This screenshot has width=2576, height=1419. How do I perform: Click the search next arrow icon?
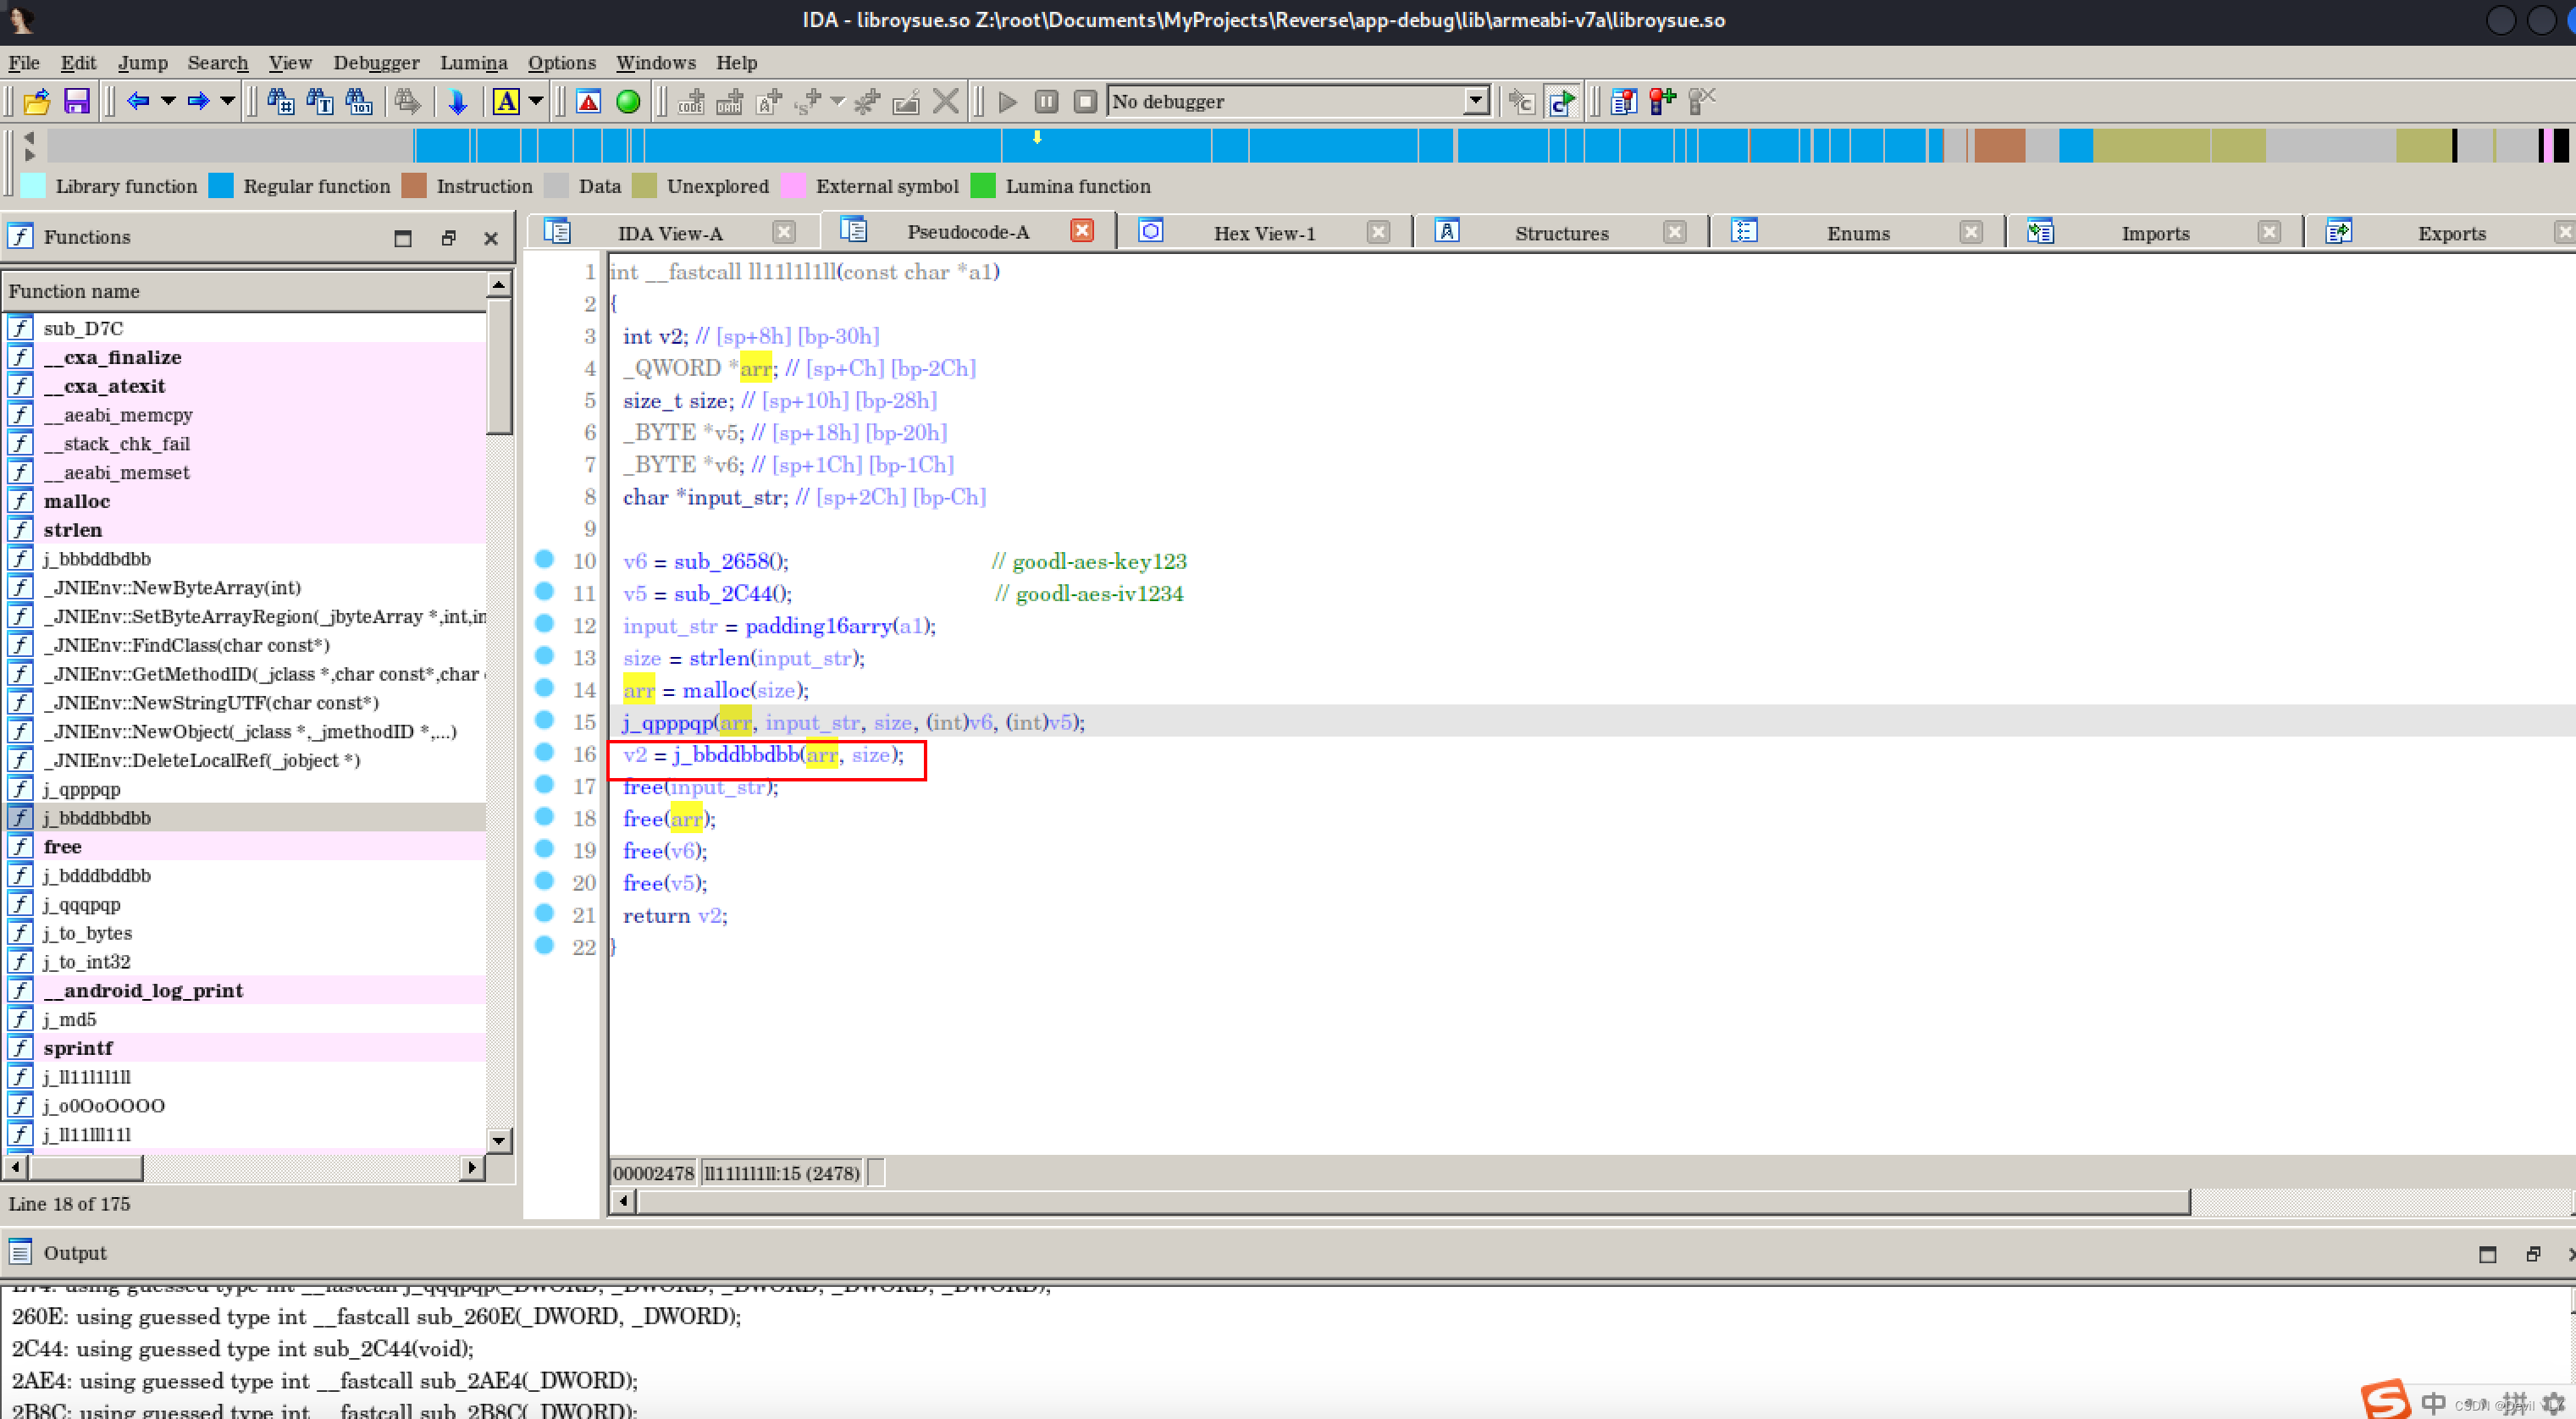(x=407, y=101)
